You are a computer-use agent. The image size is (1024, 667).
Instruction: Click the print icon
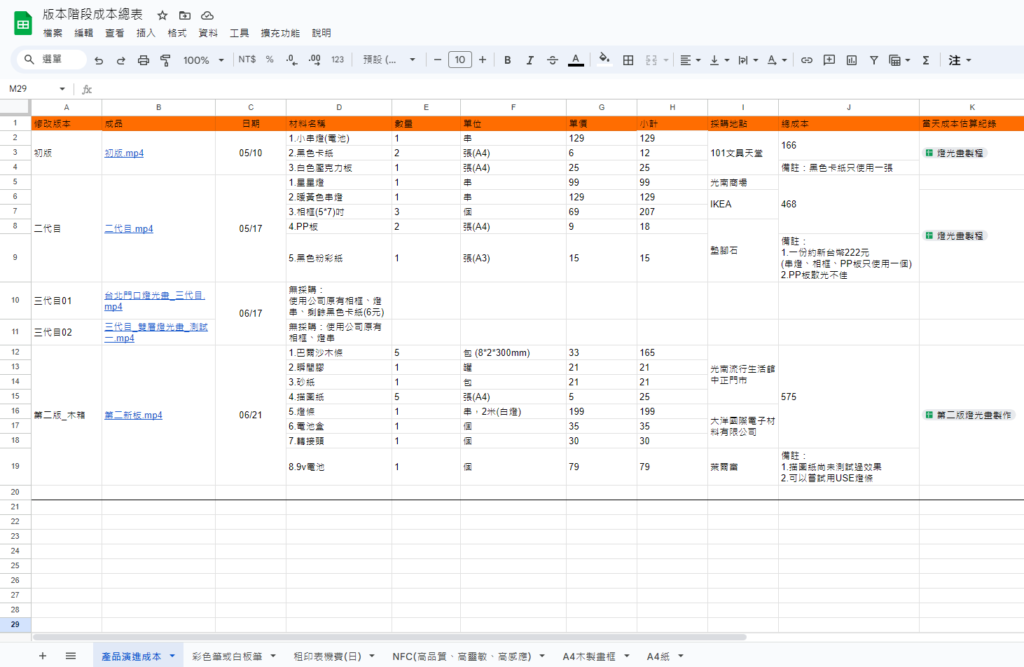[x=143, y=60]
